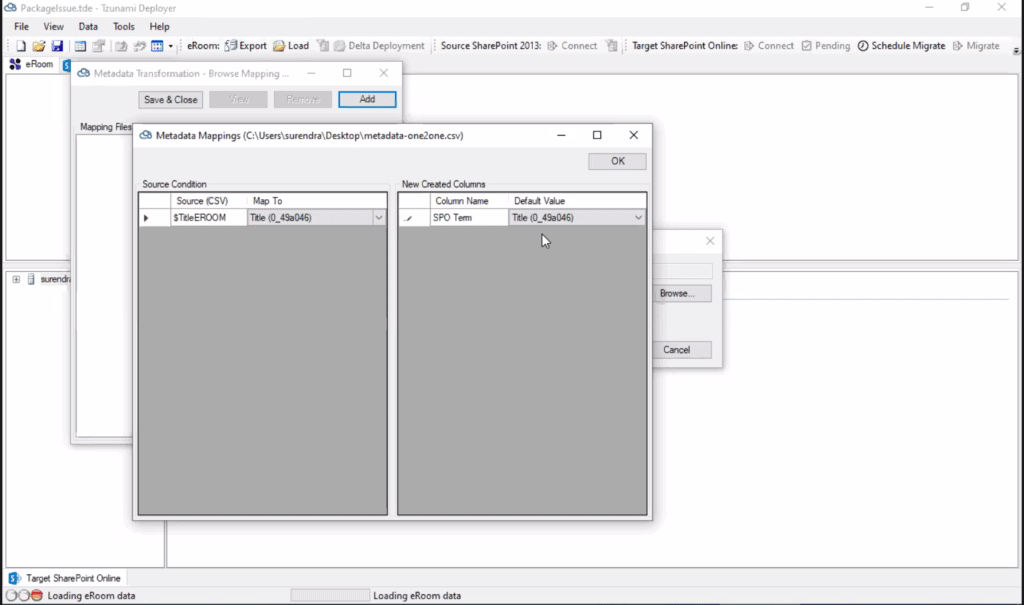Maximize the Metadata Transformation Browse Mapping window
The height and width of the screenshot is (605, 1024).
tap(347, 73)
